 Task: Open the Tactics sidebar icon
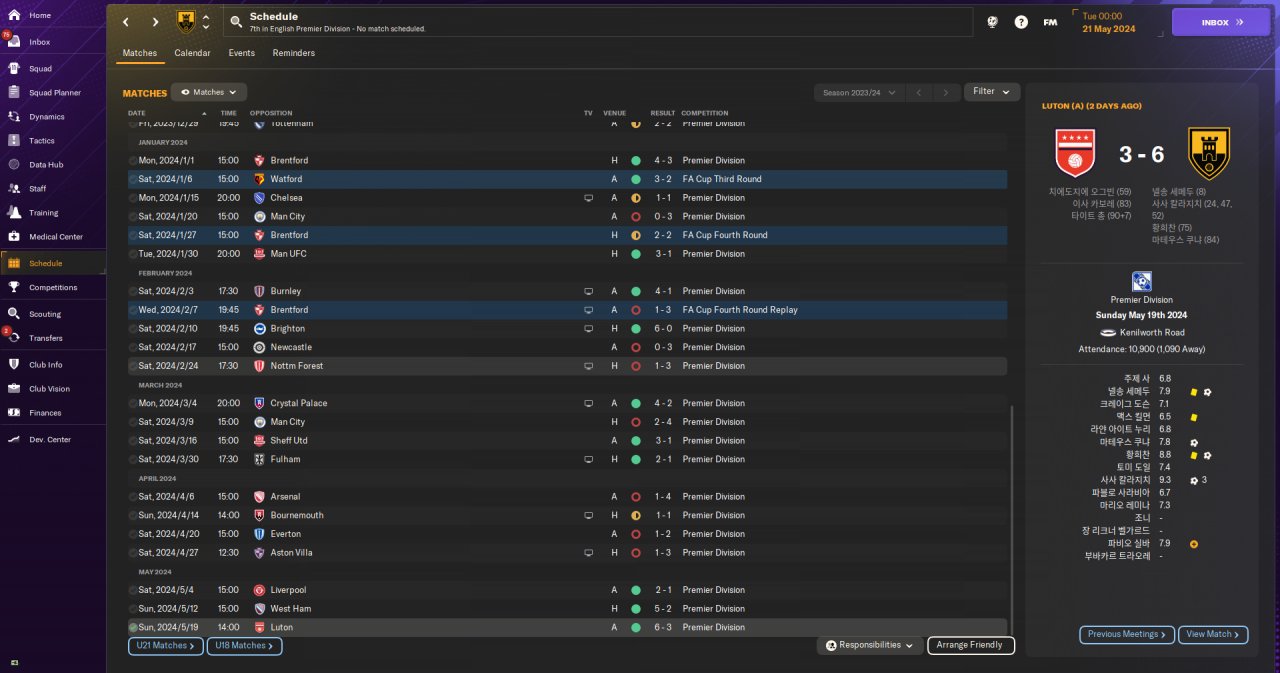14,141
